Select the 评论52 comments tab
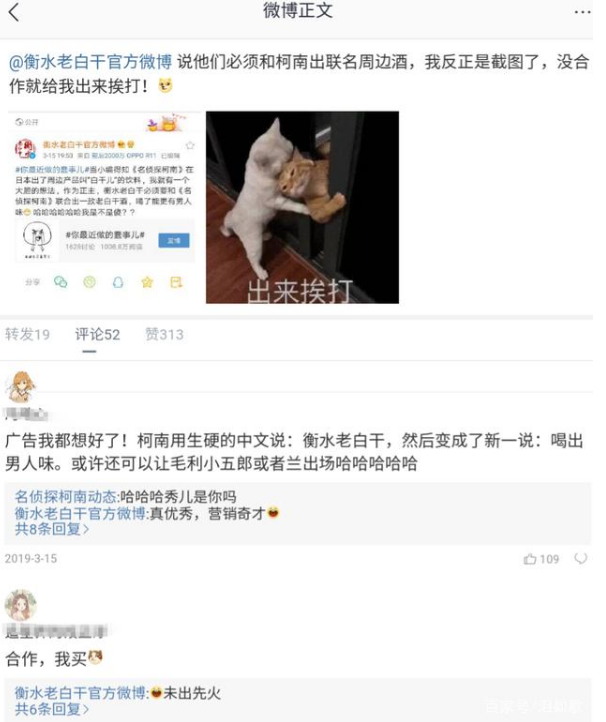The image size is (606, 722). (x=97, y=334)
